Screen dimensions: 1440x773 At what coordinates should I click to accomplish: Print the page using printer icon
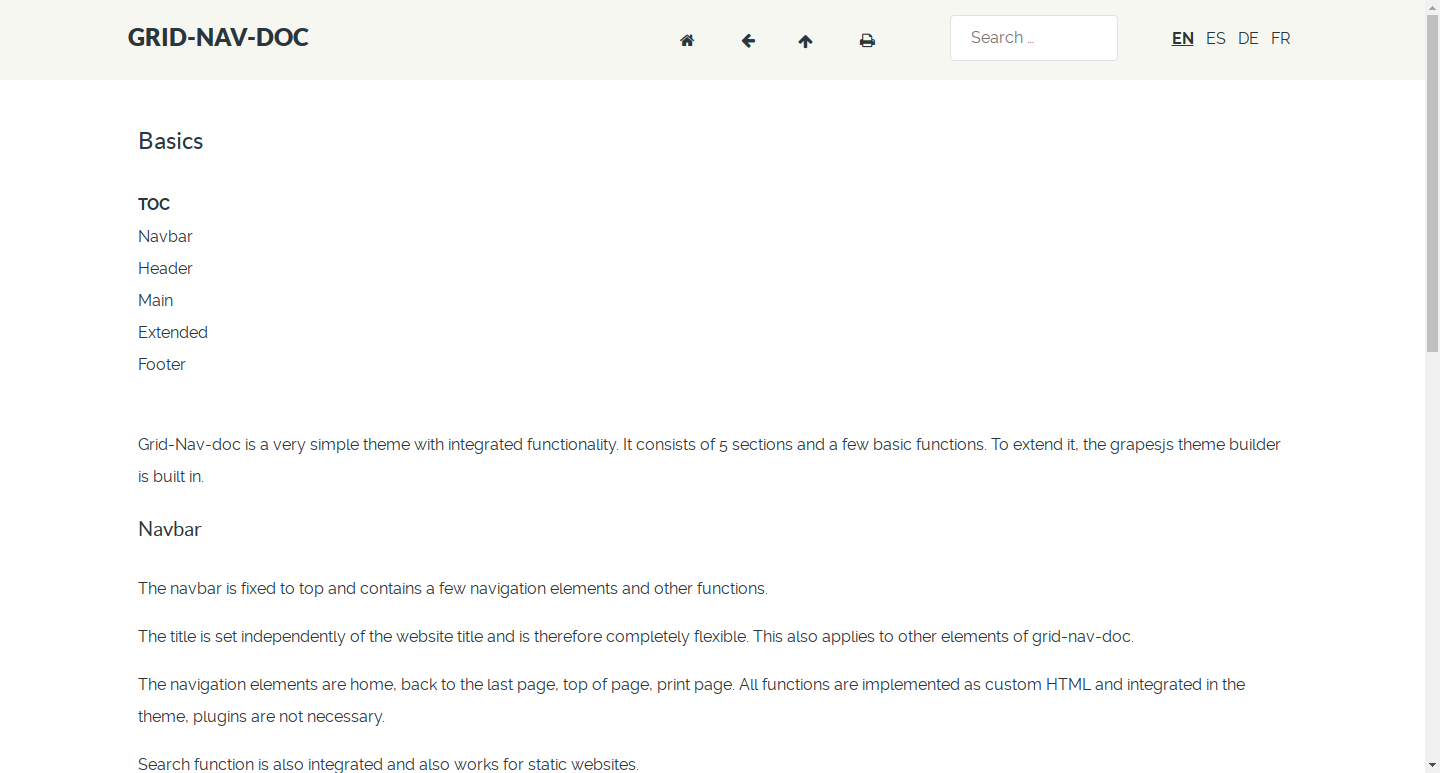click(x=867, y=41)
